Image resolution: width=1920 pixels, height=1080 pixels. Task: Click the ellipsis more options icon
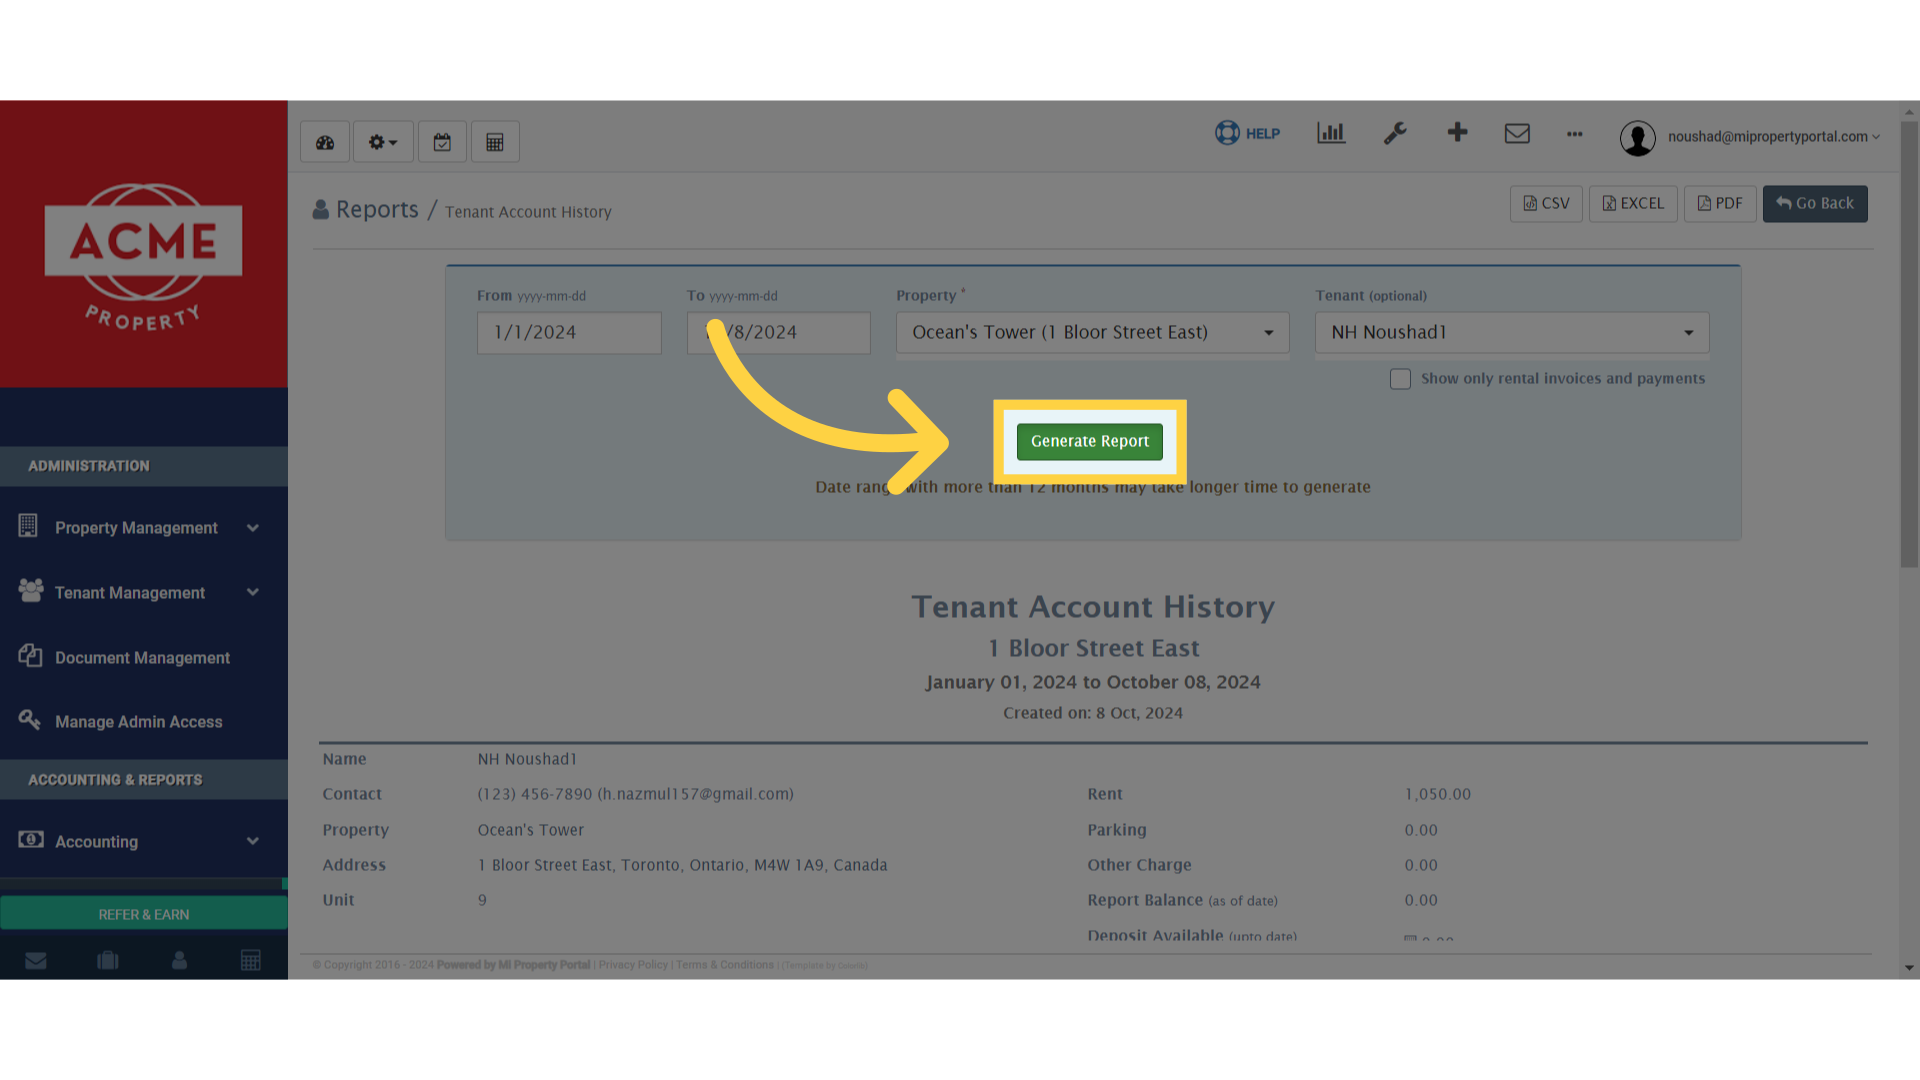(x=1574, y=135)
